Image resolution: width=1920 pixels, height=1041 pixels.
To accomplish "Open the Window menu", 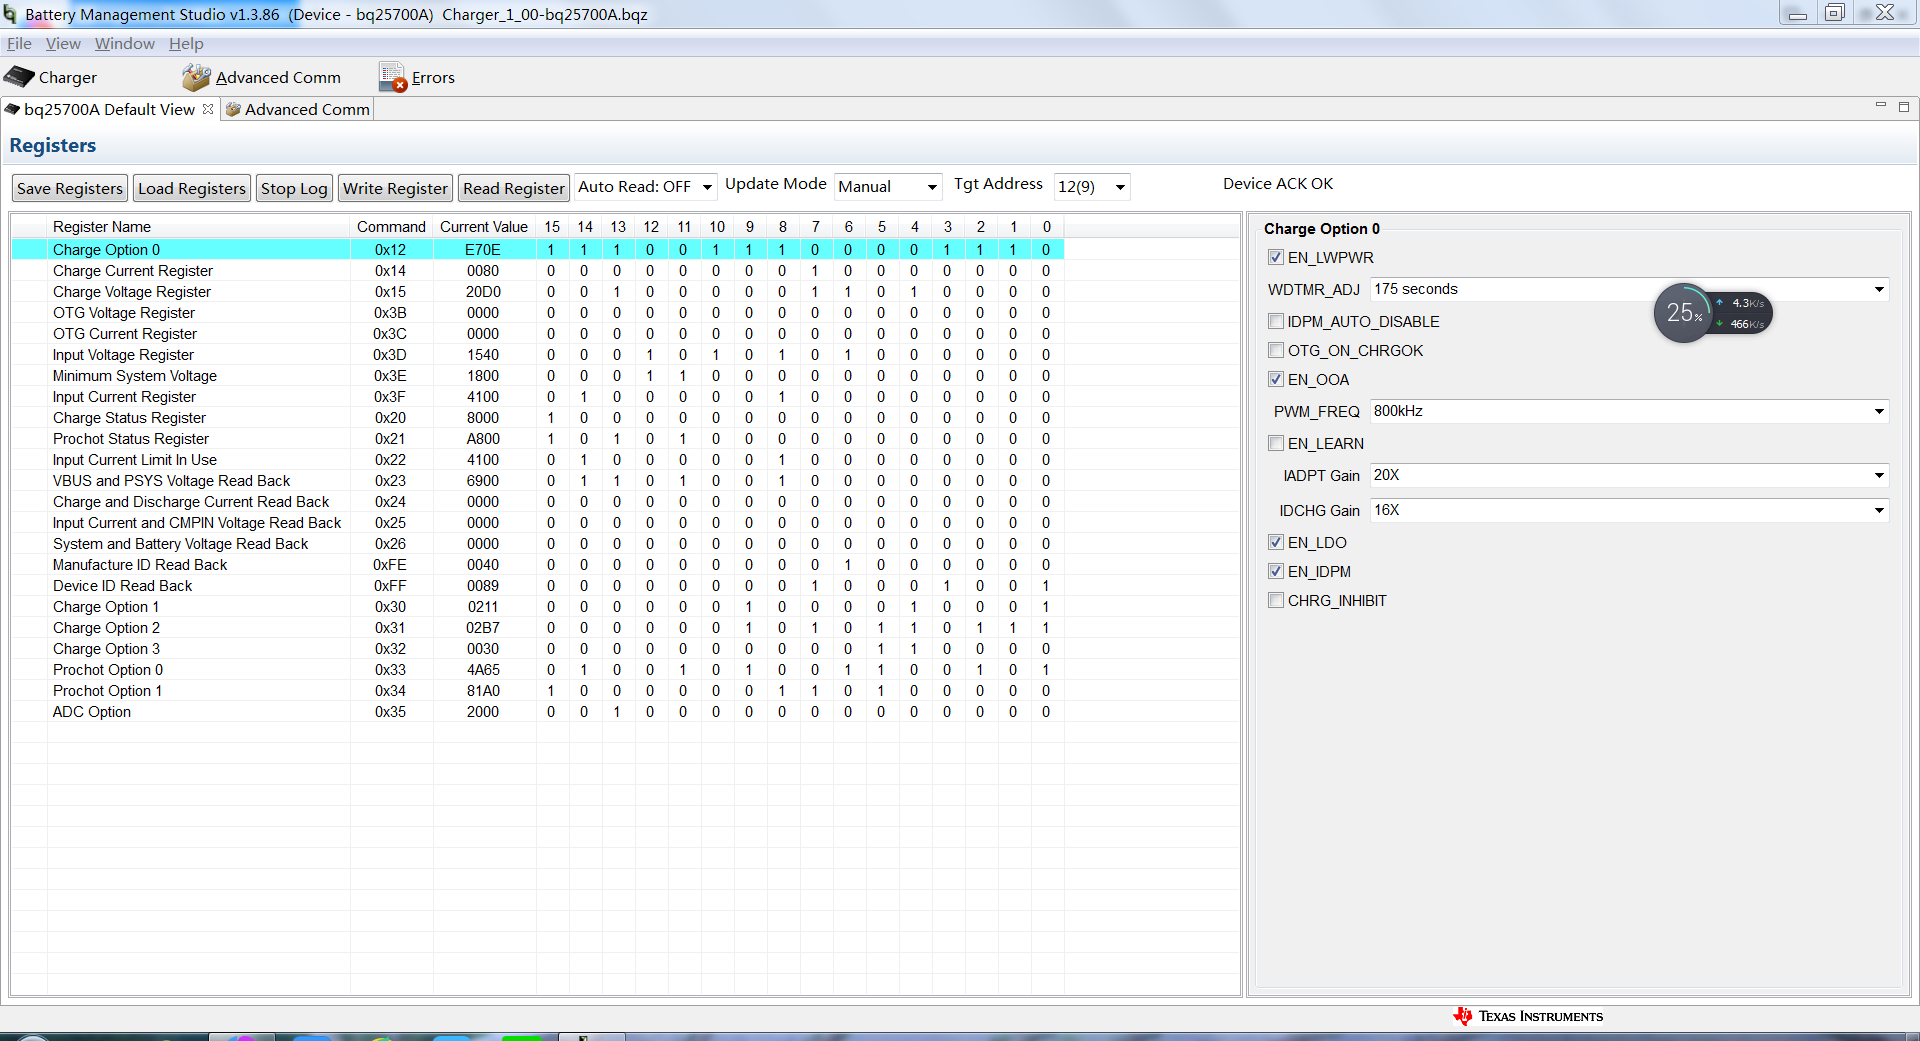I will point(125,44).
